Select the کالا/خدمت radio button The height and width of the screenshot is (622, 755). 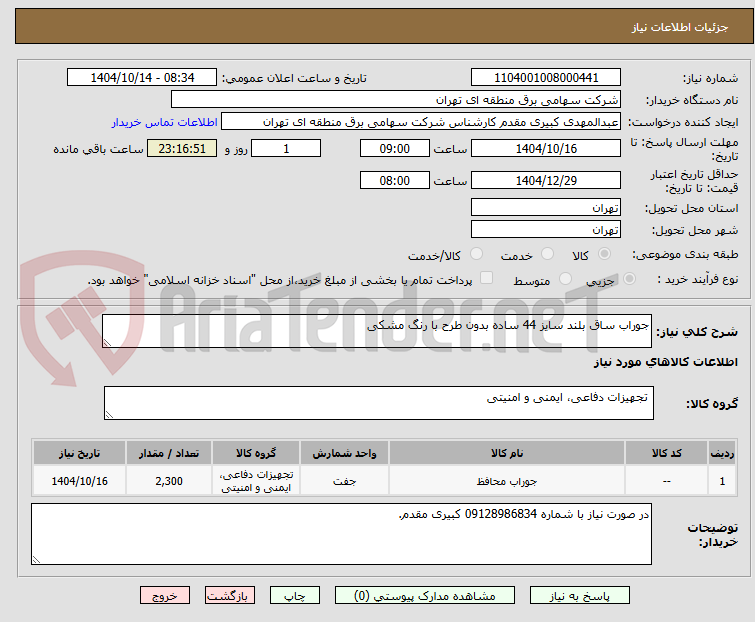click(x=476, y=254)
